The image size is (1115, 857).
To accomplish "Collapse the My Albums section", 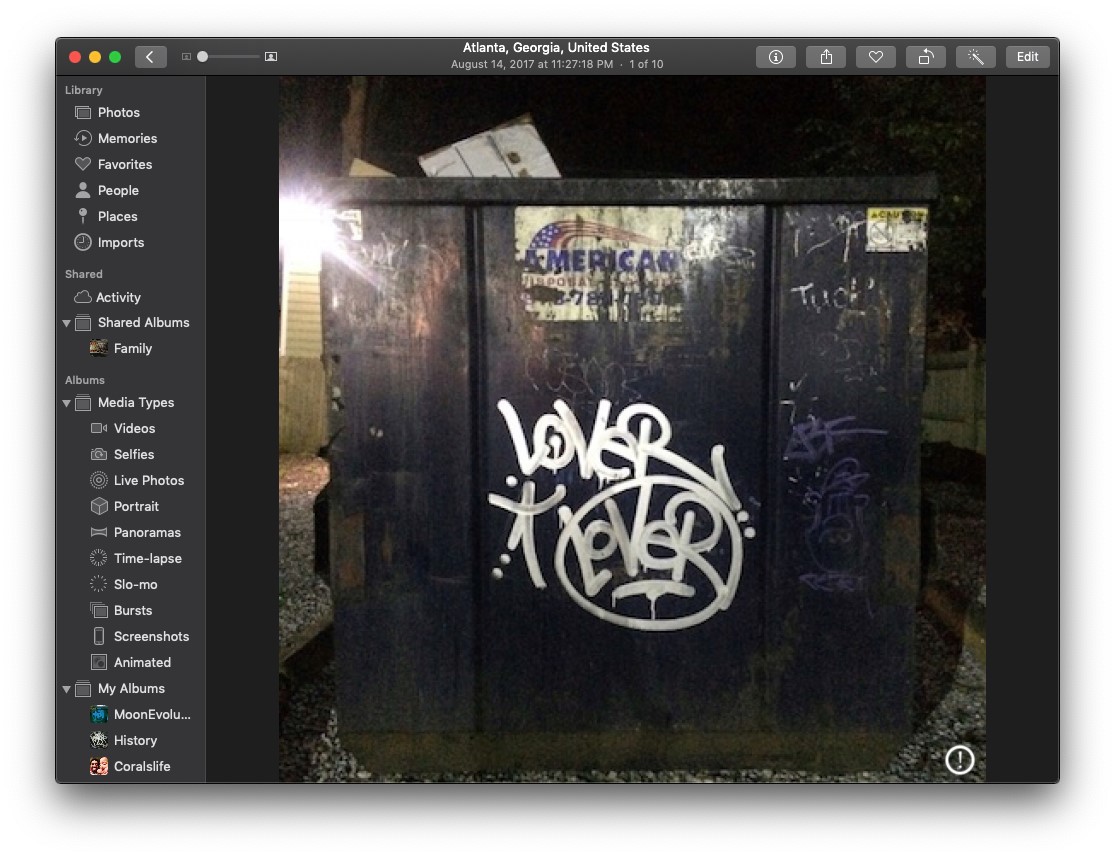I will tap(67, 689).
